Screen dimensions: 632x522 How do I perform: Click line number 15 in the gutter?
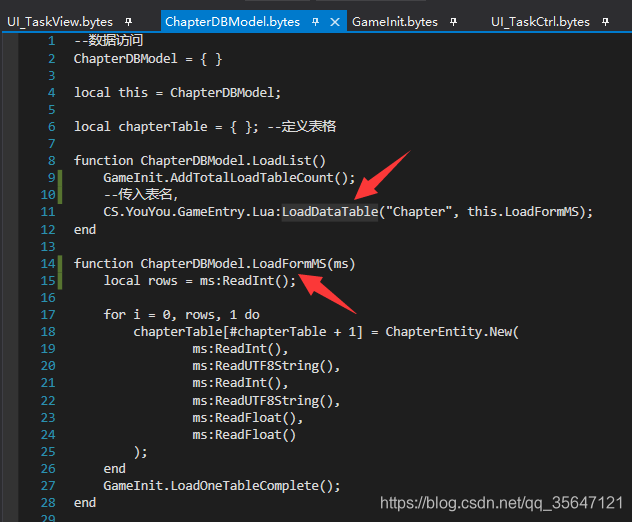48,281
